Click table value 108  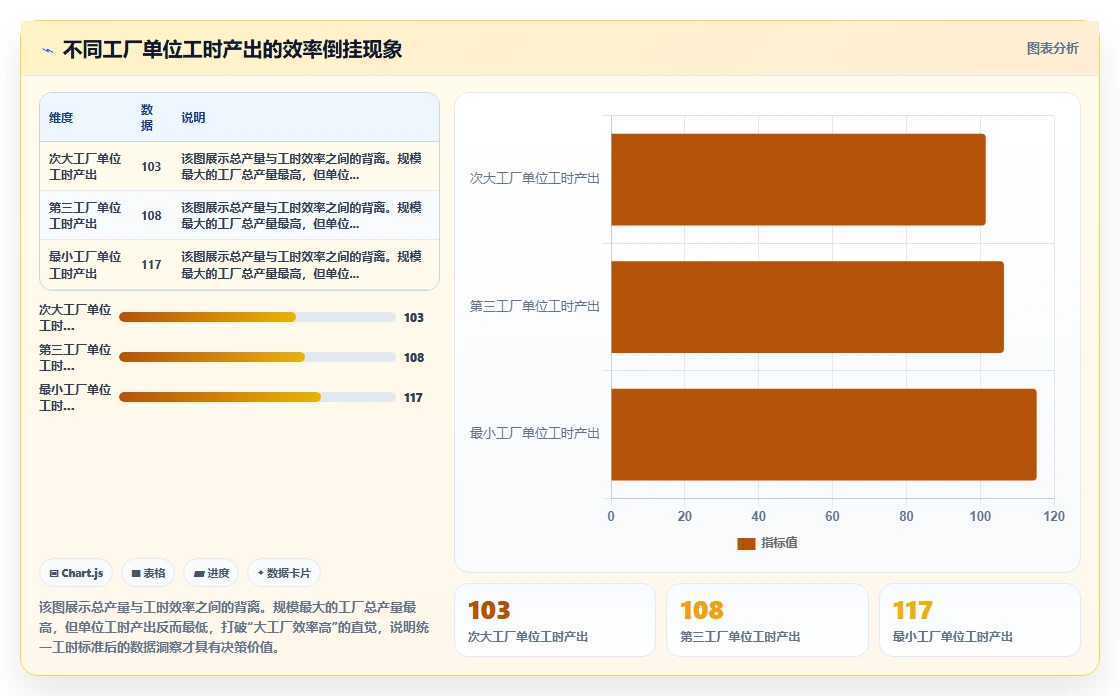(x=151, y=216)
